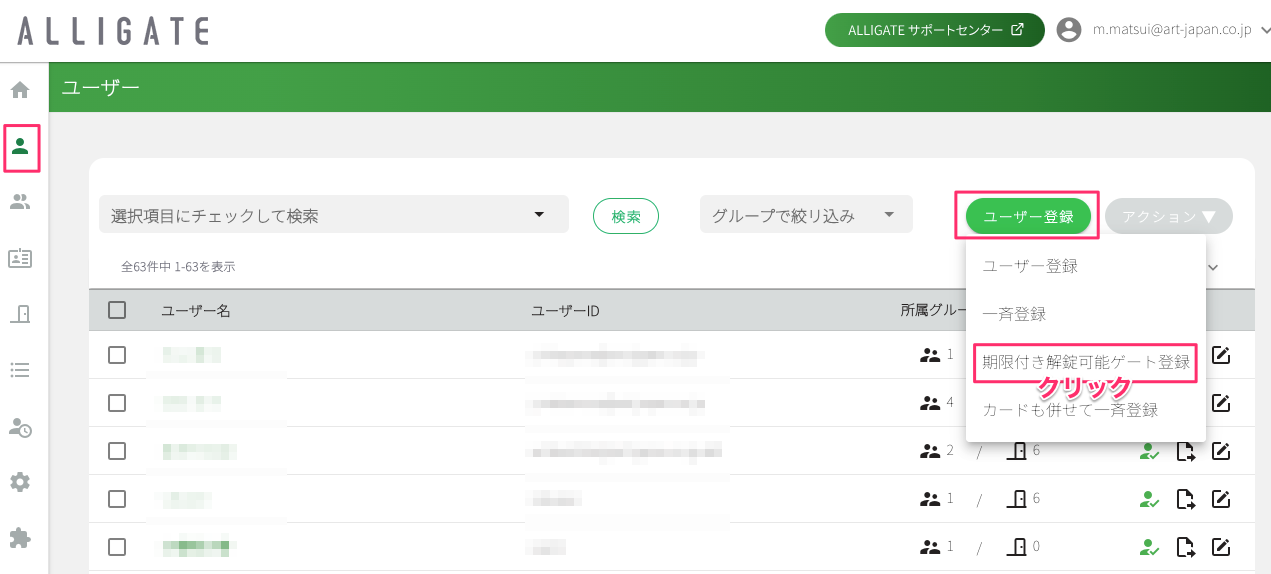Open the home icon in sidebar
This screenshot has height=574, width=1271.
pyautogui.click(x=20, y=90)
